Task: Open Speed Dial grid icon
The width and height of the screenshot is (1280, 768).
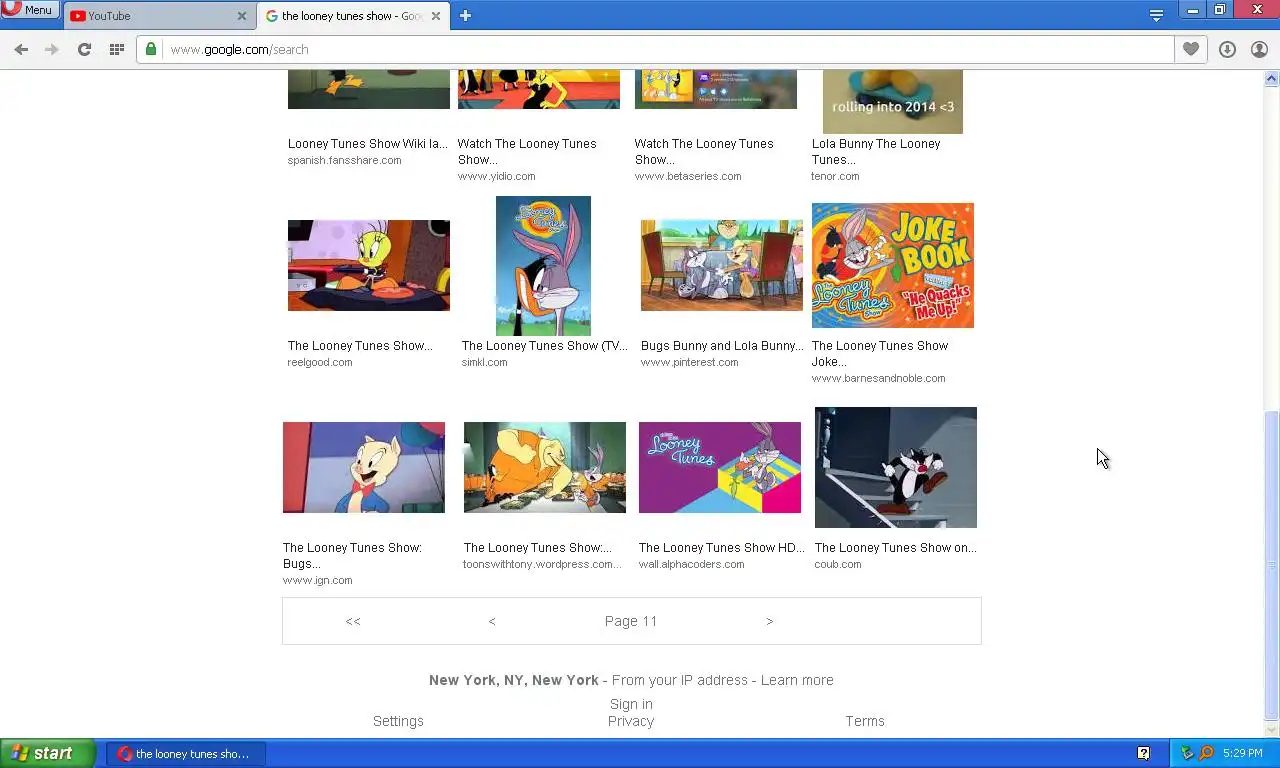Action: [x=116, y=49]
